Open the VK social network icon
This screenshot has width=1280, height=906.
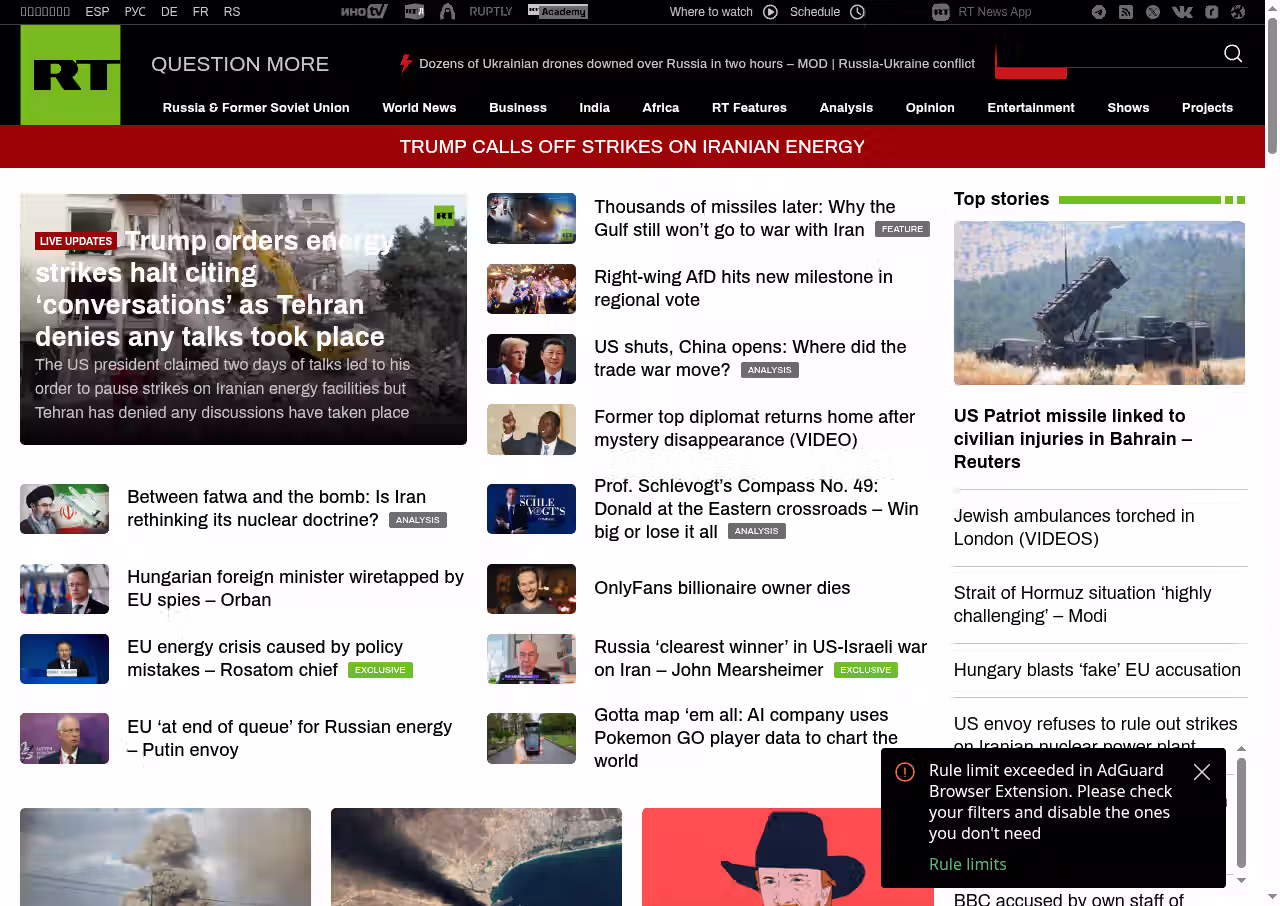(1182, 12)
